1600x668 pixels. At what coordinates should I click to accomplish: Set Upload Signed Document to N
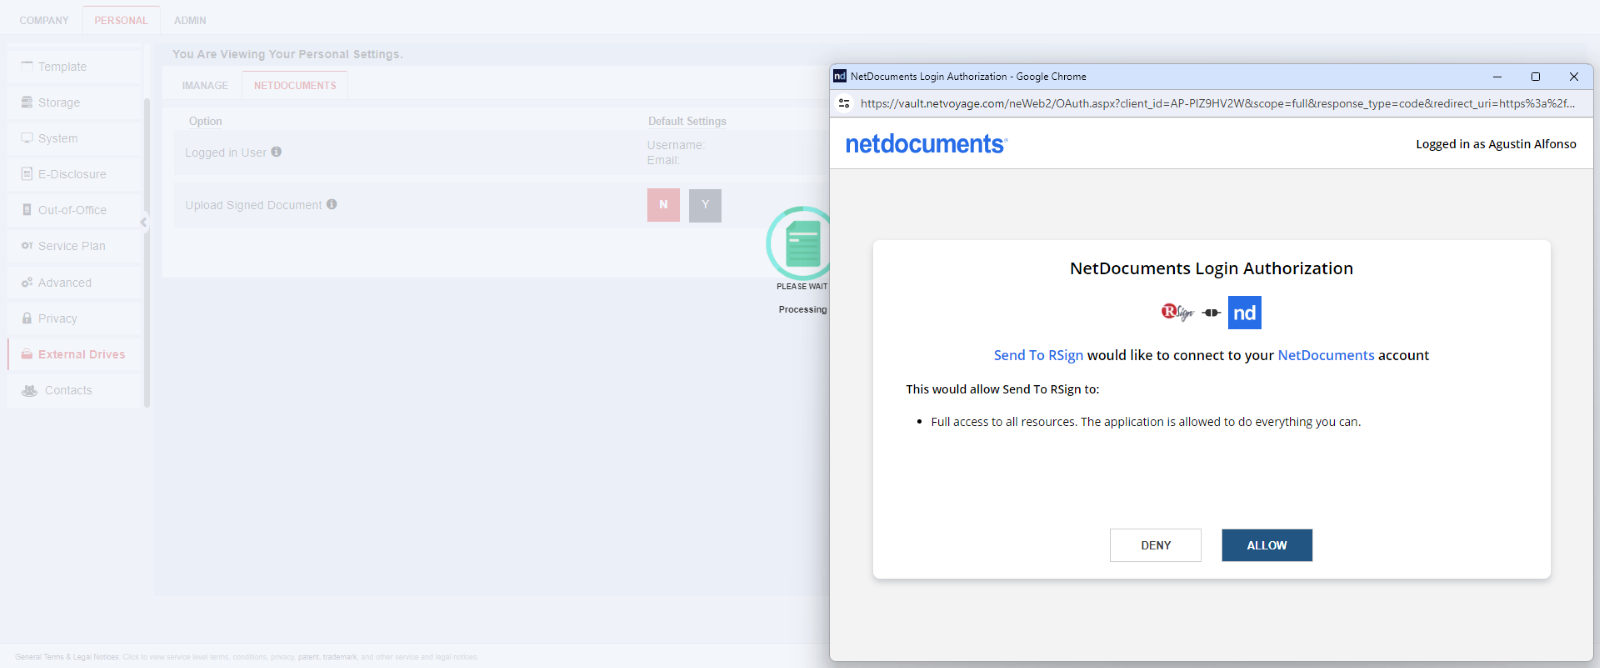(x=663, y=205)
